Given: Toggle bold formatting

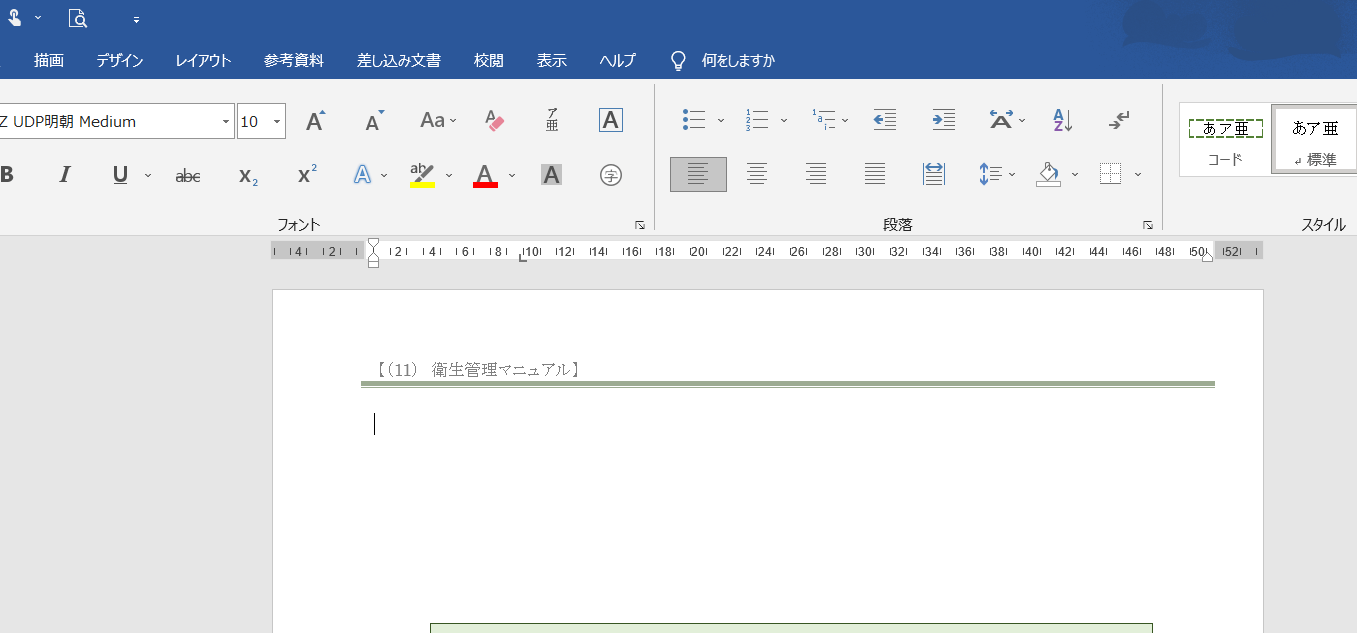Looking at the screenshot, I should coord(7,175).
